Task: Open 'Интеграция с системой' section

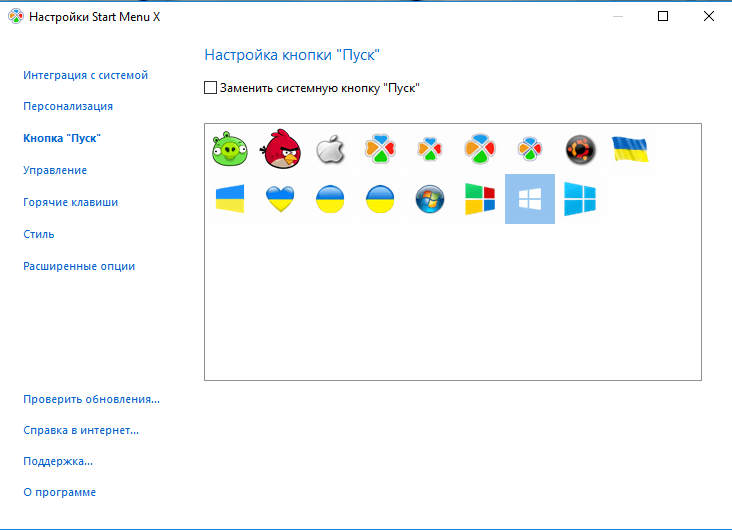Action: coord(85,75)
